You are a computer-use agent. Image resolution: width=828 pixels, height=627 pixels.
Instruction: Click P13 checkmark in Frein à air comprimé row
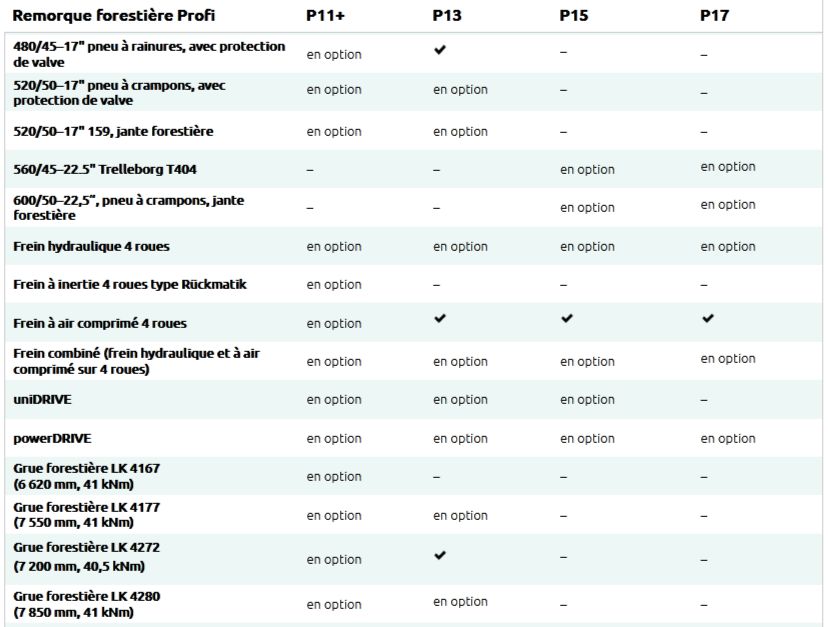[440, 319]
